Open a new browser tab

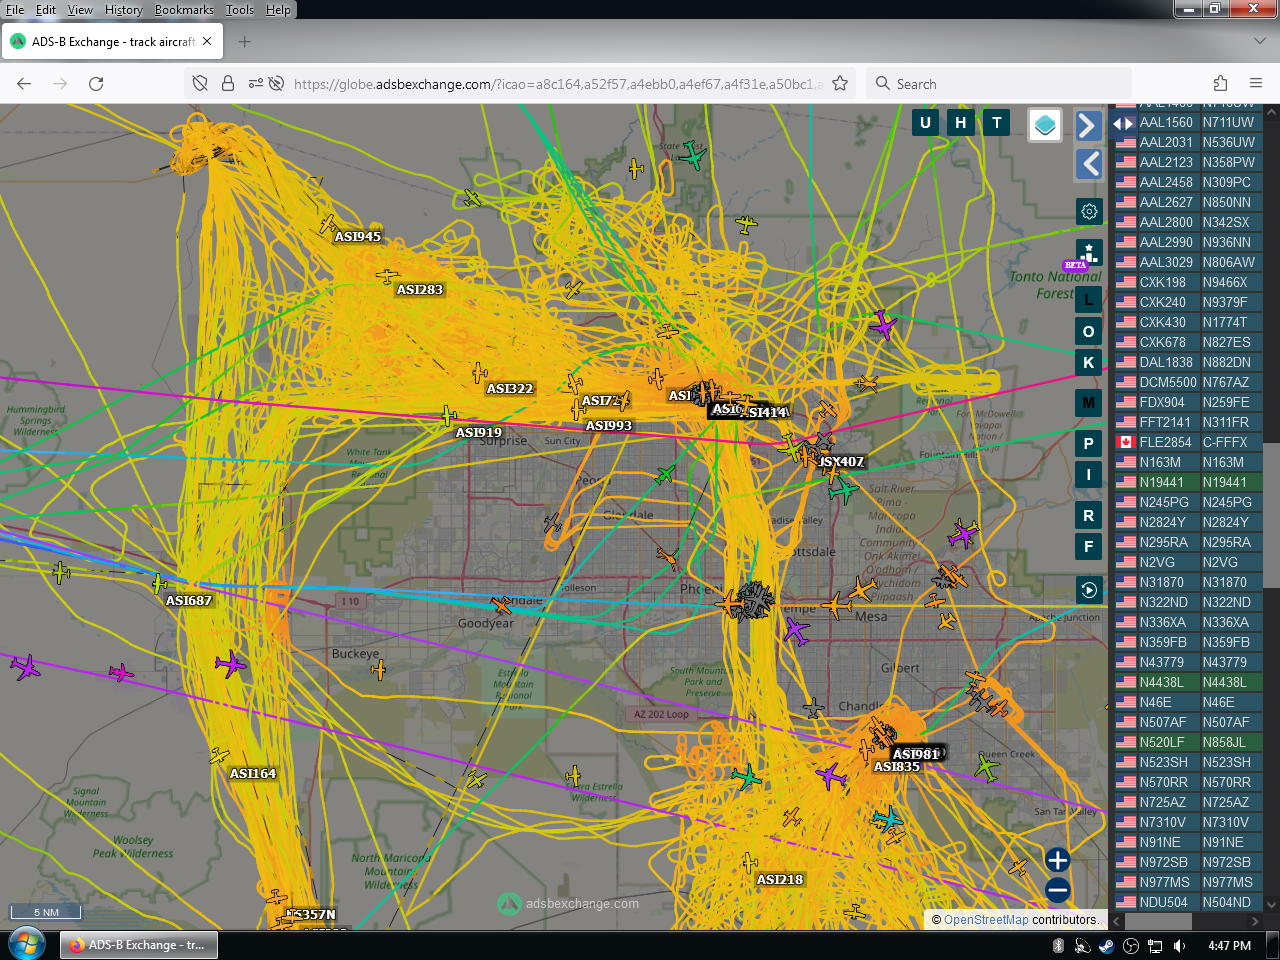pos(245,42)
